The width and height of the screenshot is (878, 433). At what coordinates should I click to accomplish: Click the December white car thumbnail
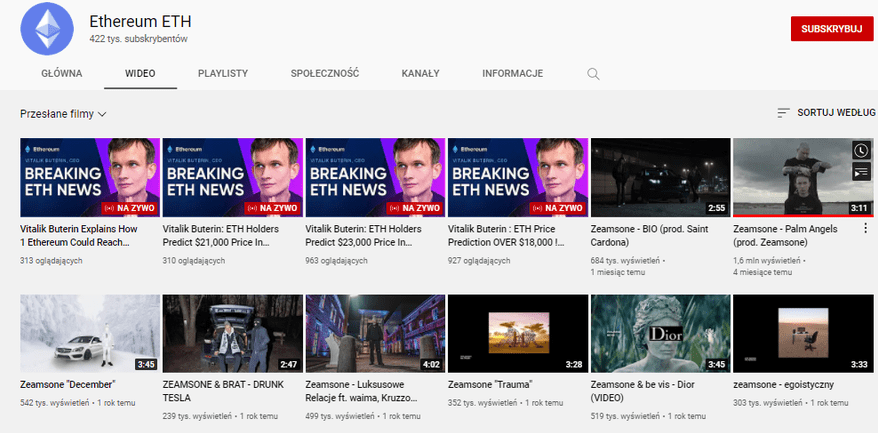pos(90,334)
